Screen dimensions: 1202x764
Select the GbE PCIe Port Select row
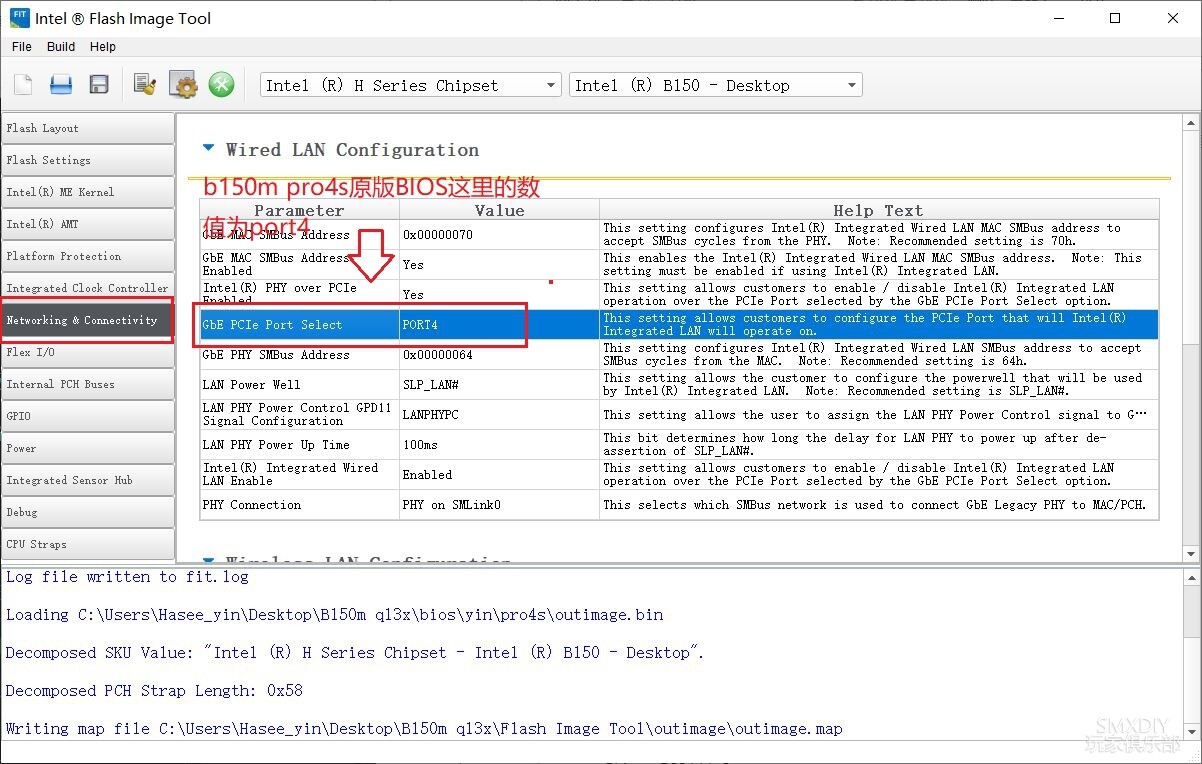point(679,325)
